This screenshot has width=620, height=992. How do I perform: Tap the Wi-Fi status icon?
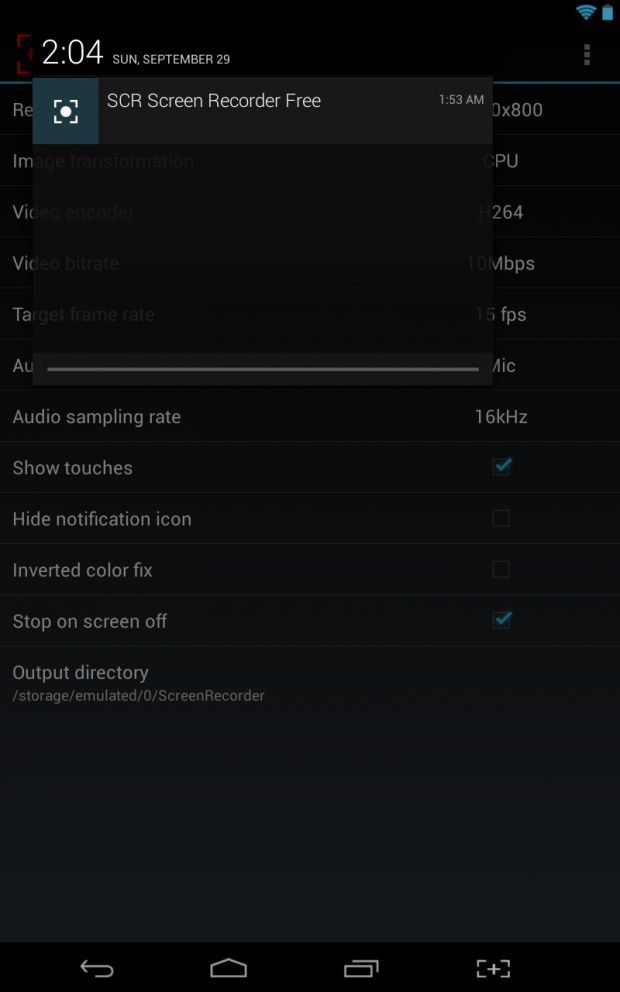click(585, 12)
